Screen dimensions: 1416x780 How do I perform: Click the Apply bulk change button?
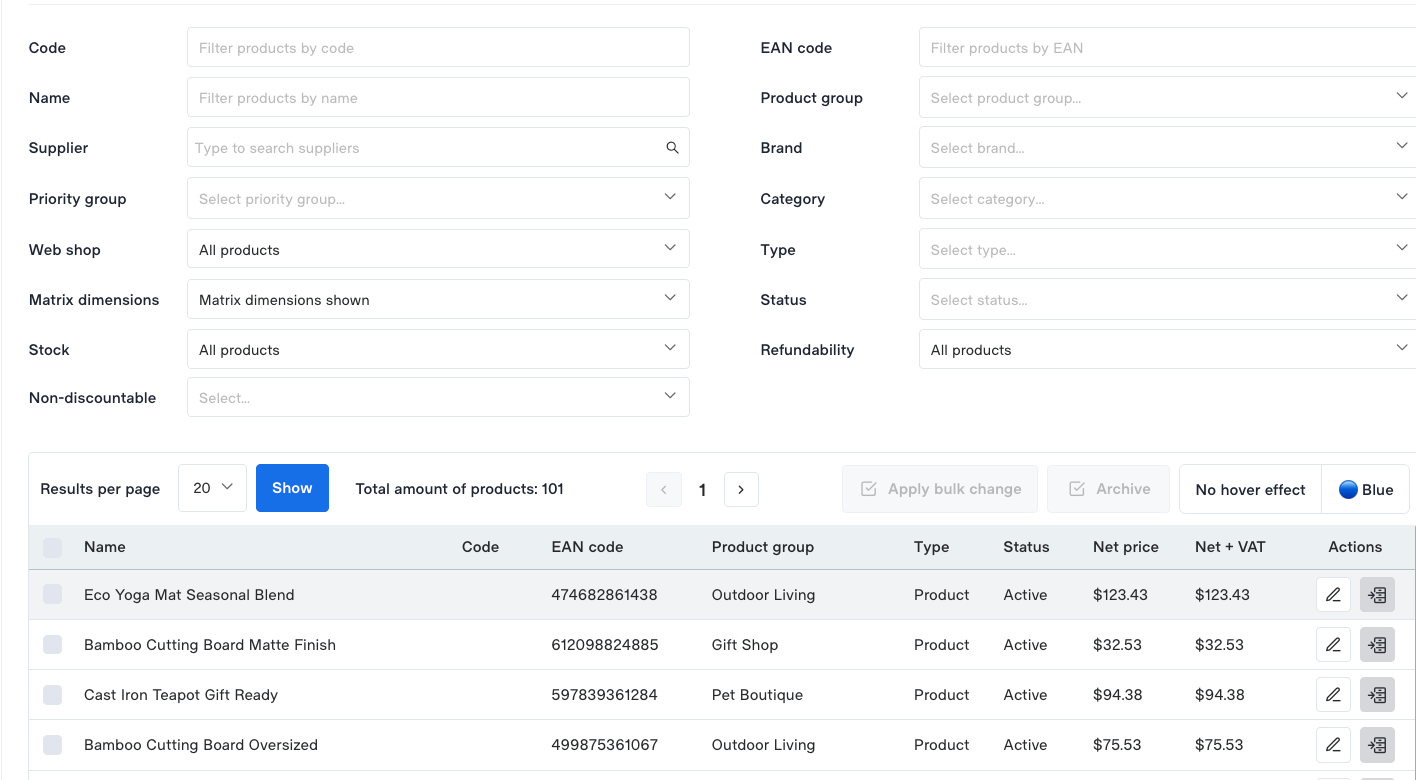tap(940, 489)
